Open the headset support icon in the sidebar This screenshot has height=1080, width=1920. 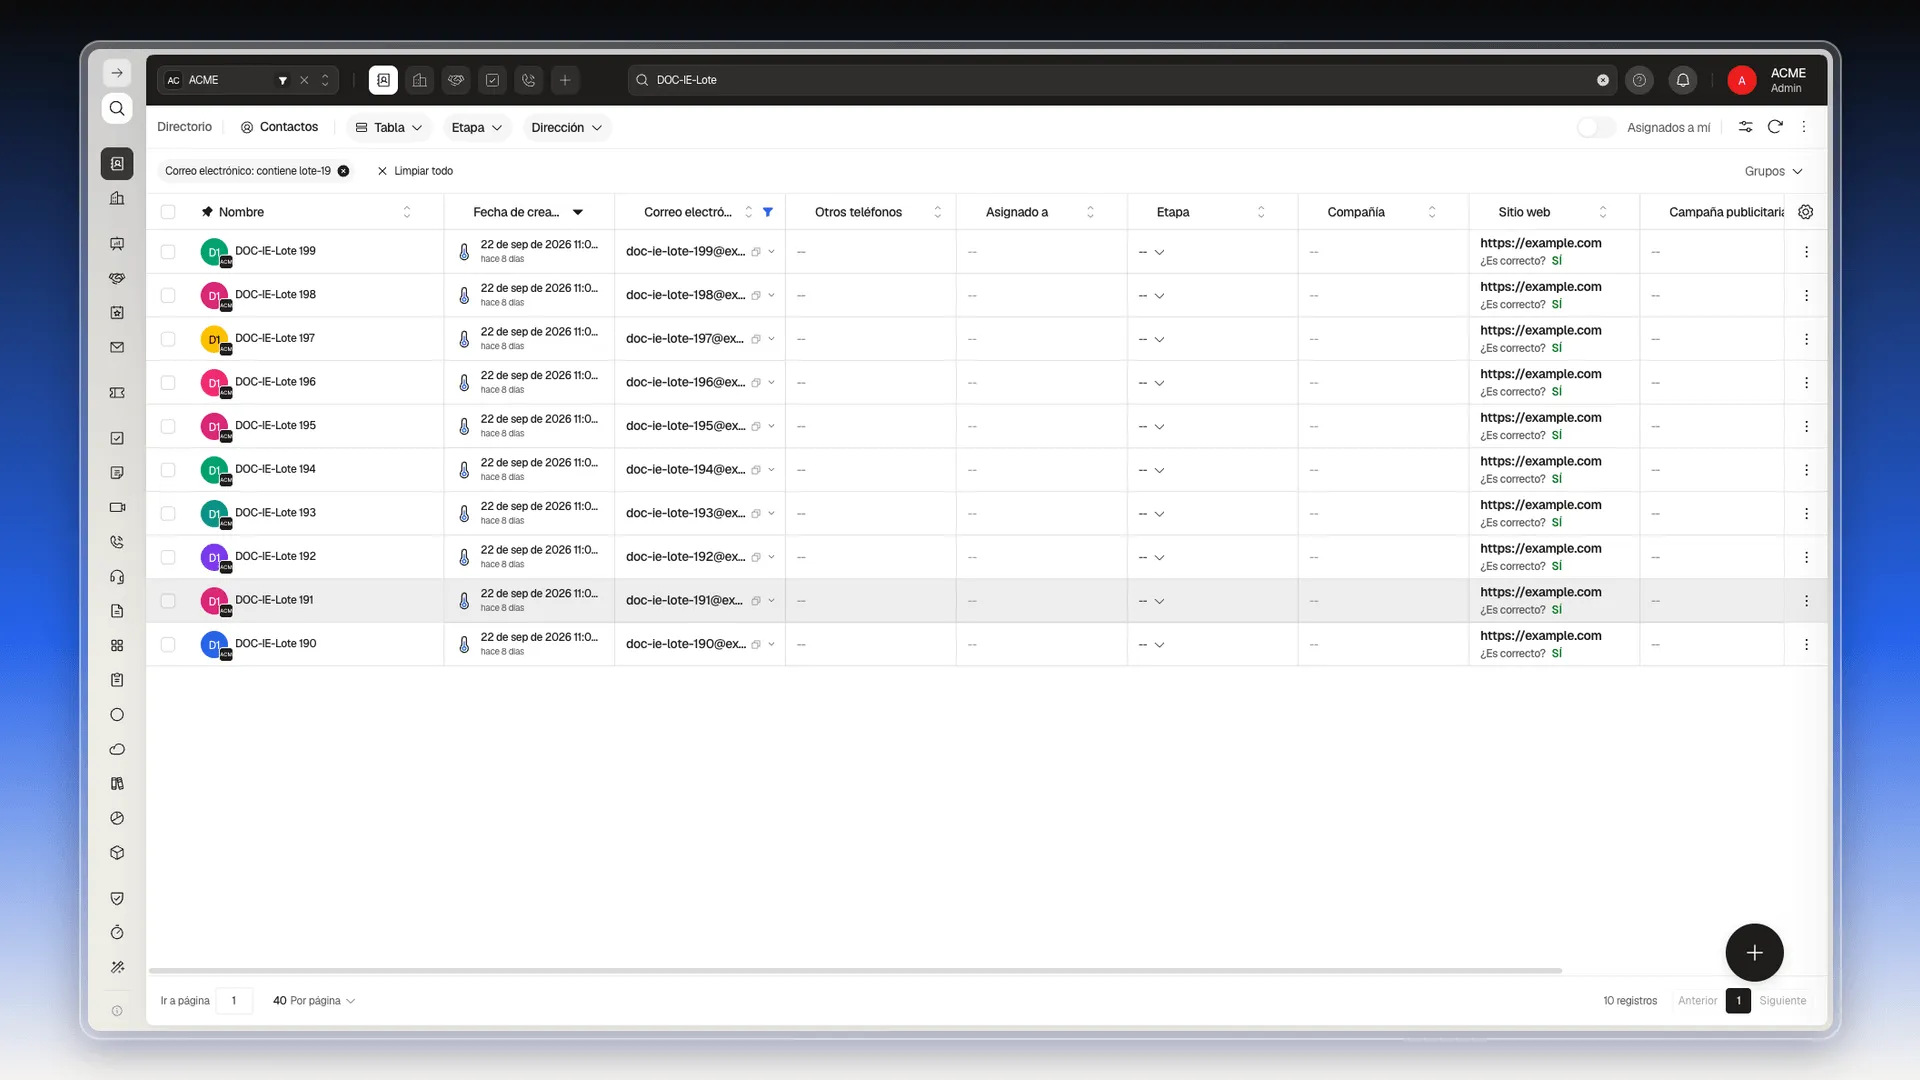pyautogui.click(x=117, y=577)
